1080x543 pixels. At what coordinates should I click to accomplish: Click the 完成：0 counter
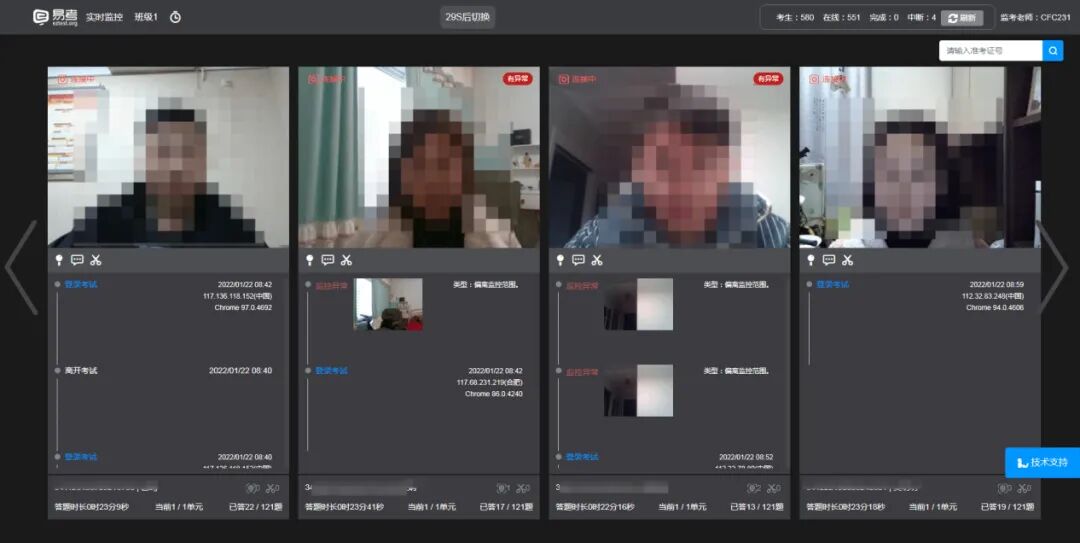tap(884, 18)
